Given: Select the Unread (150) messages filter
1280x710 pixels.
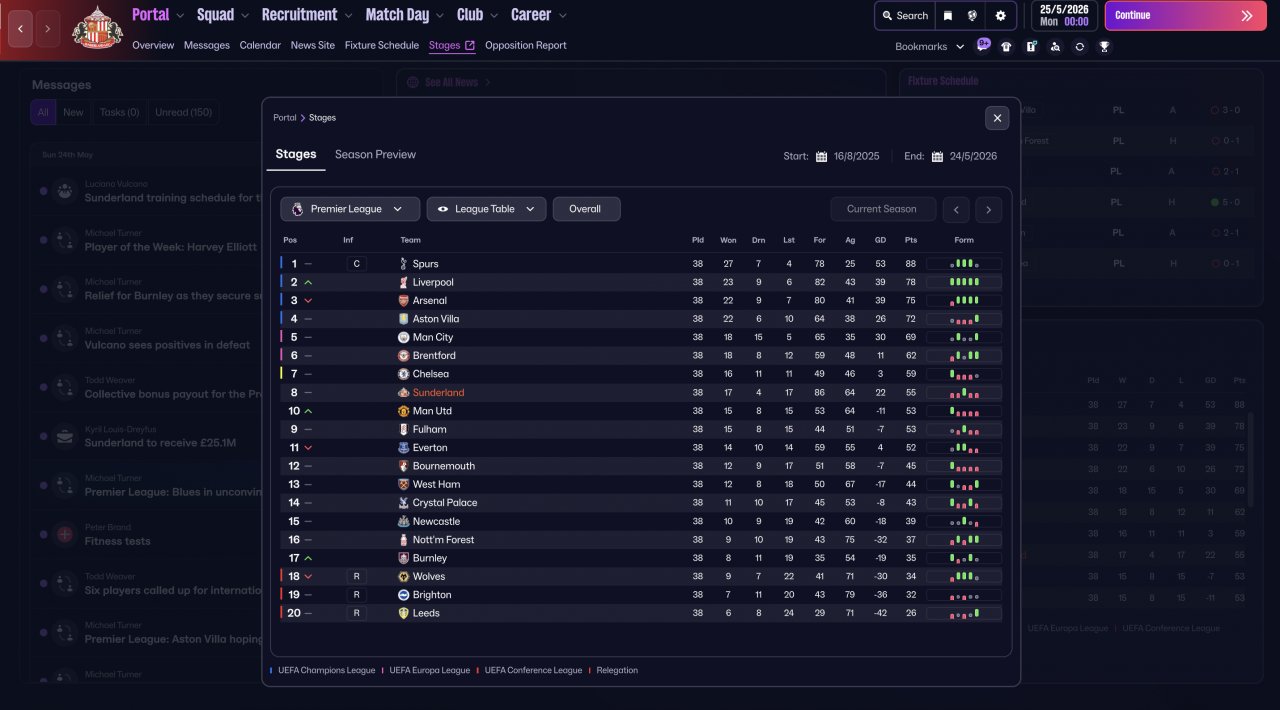Looking at the screenshot, I should coord(183,112).
